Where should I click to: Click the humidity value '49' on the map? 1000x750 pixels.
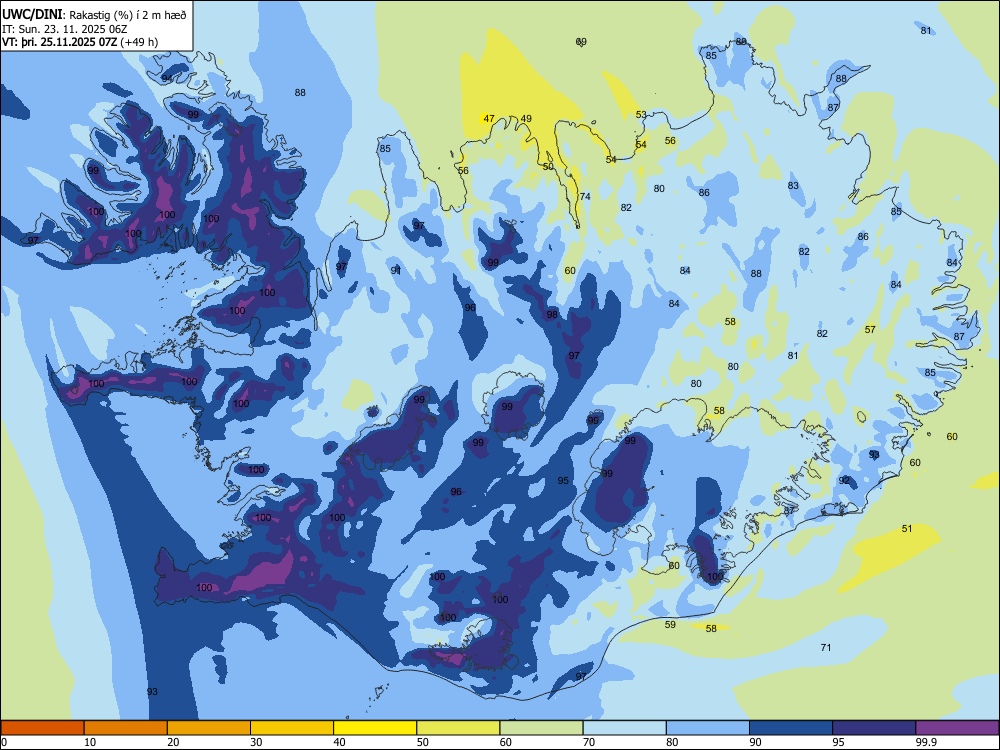526,119
